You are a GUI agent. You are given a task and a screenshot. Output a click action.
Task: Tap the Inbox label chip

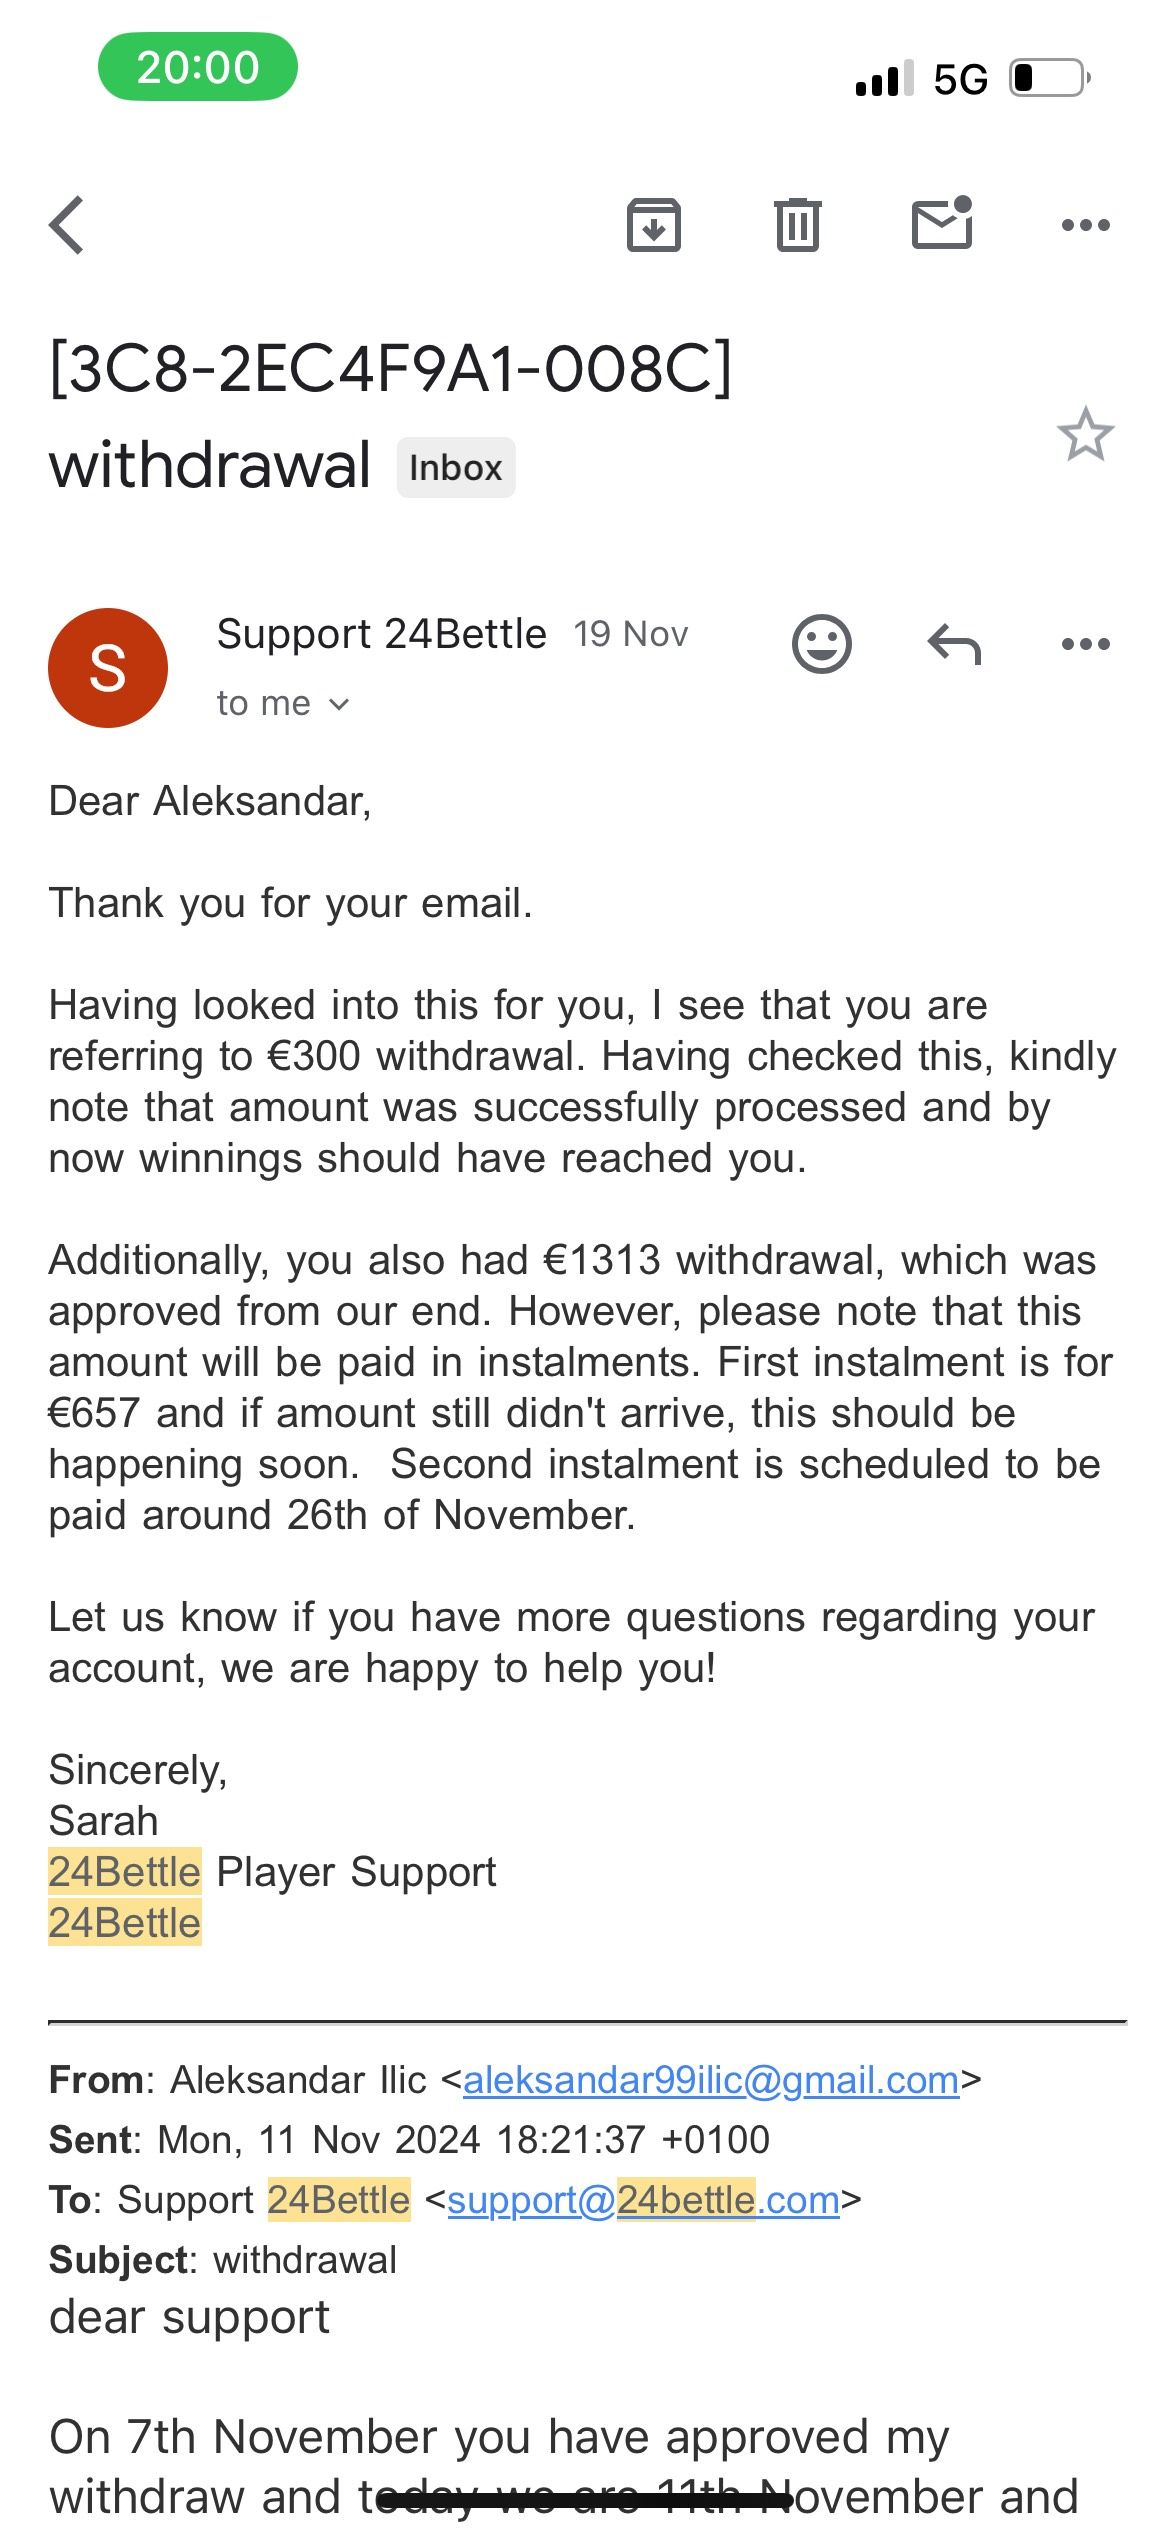[x=456, y=467]
